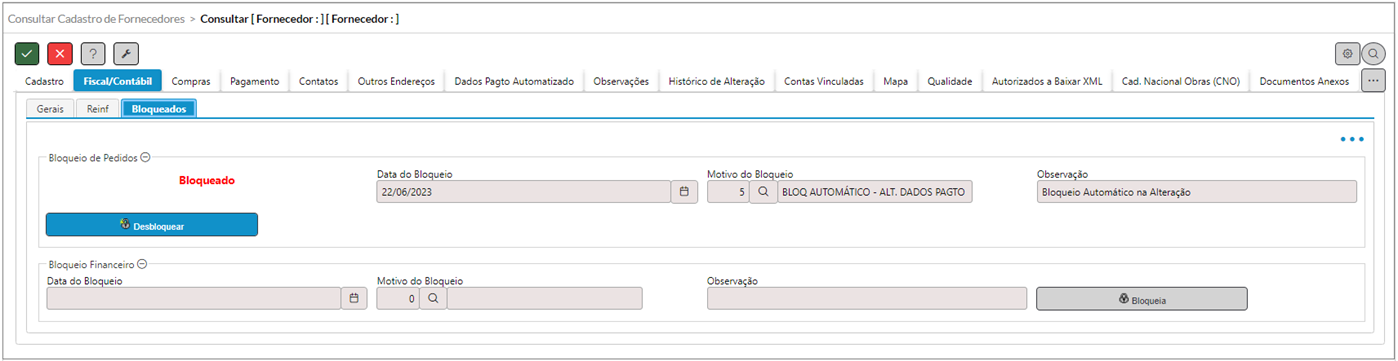Show more tabs with the ellipsis button

point(1373,81)
